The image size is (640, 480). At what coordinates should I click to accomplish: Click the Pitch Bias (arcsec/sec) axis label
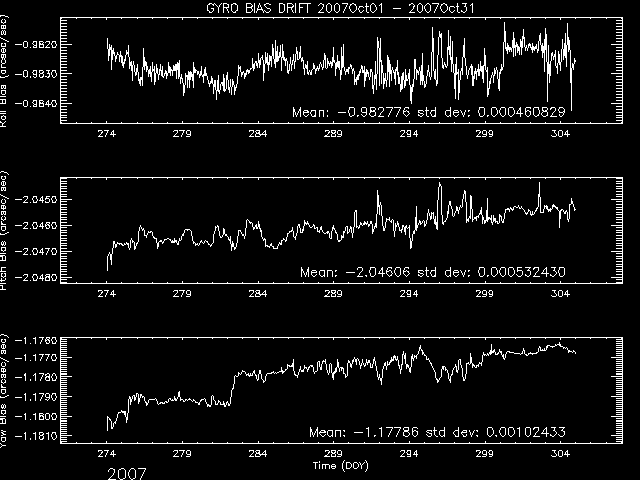tap(4, 231)
